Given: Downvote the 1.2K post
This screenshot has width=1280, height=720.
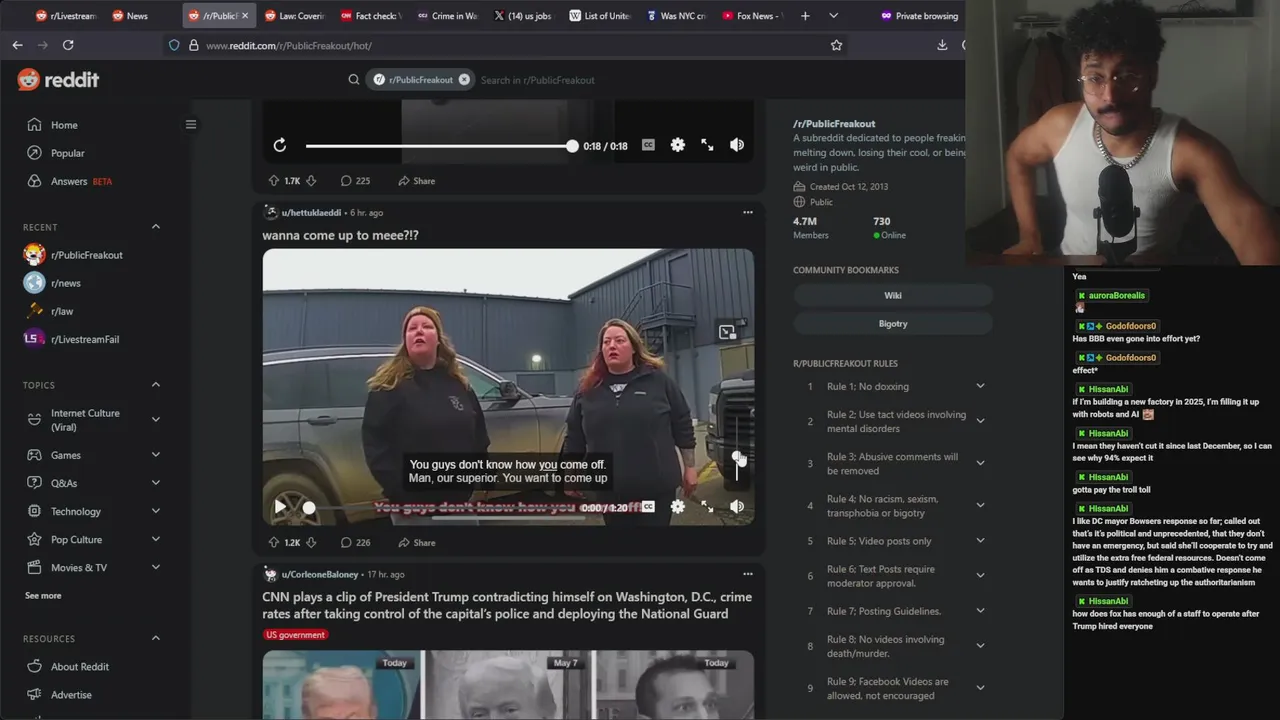Looking at the screenshot, I should click(311, 543).
